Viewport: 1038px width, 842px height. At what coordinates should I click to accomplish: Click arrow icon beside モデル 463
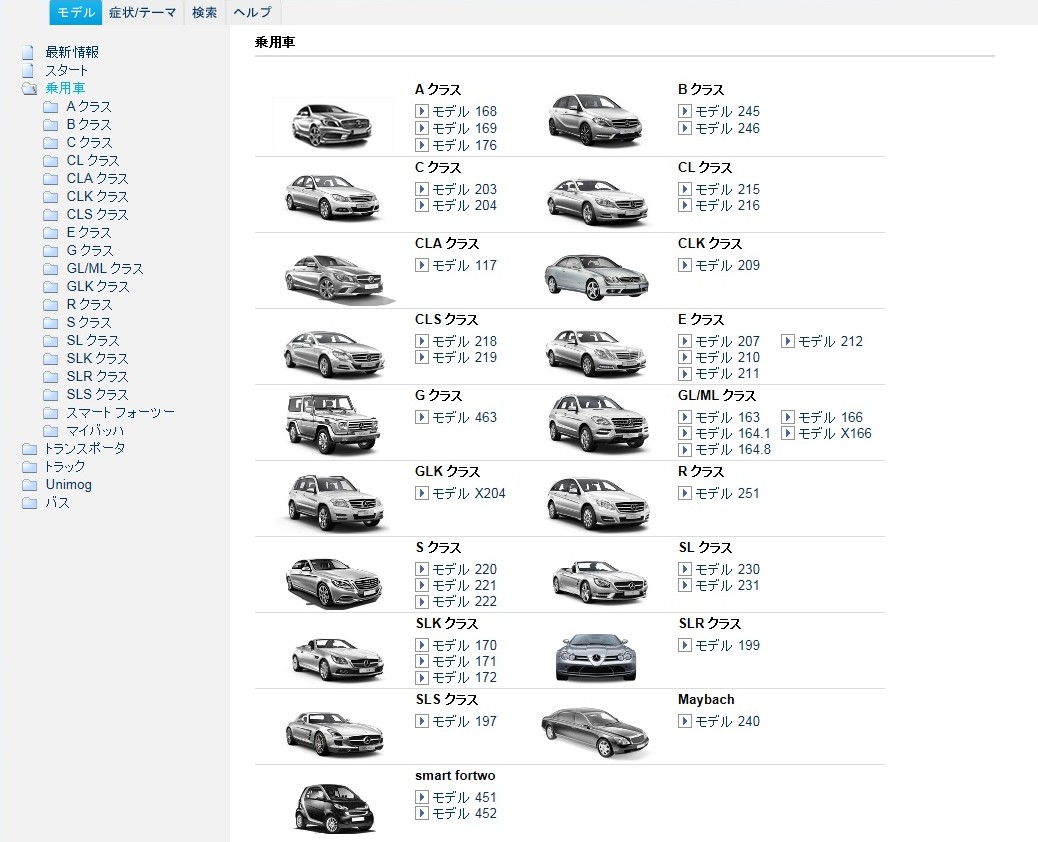[422, 418]
